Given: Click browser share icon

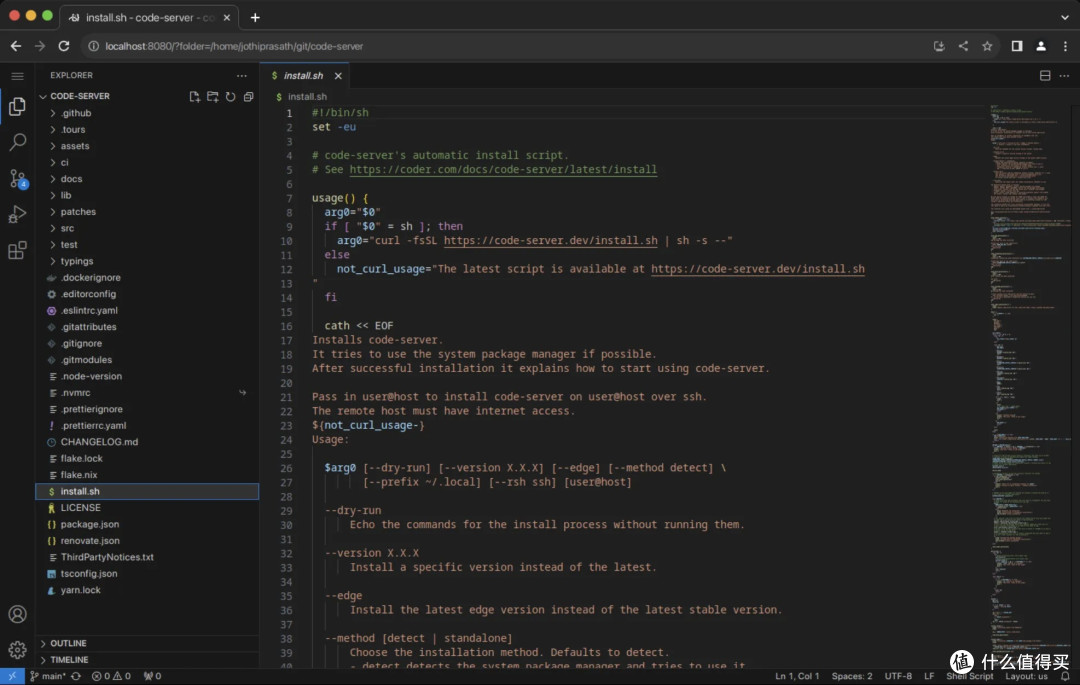Looking at the screenshot, I should (x=963, y=46).
